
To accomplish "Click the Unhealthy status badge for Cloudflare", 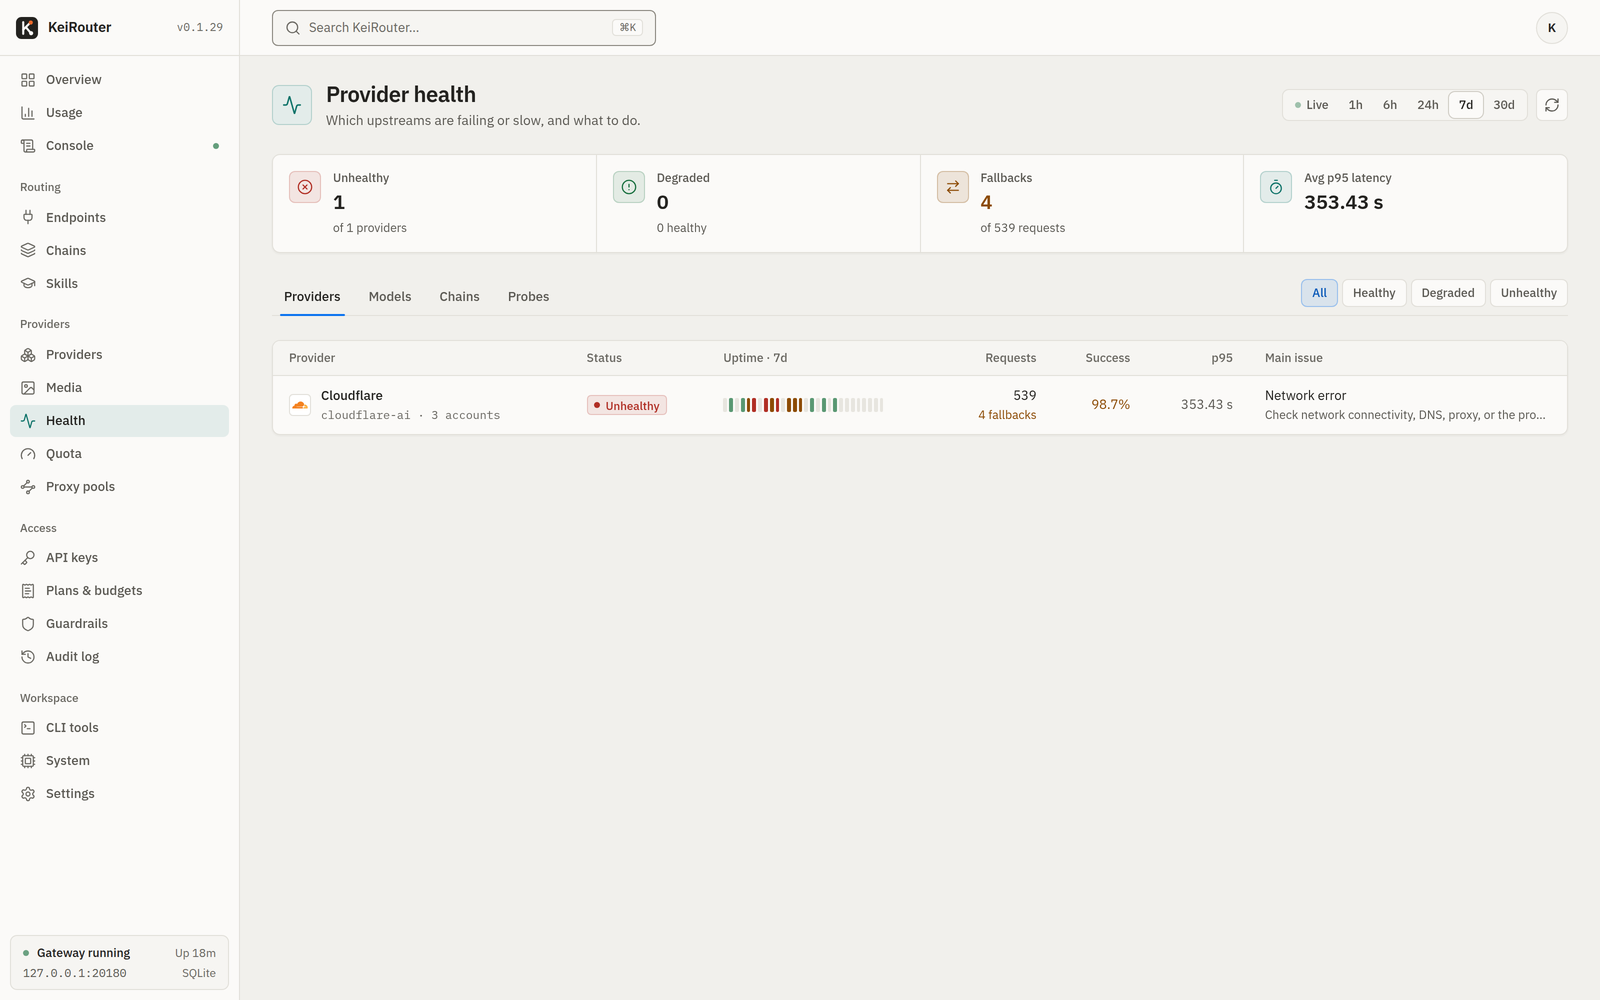I will coord(627,405).
